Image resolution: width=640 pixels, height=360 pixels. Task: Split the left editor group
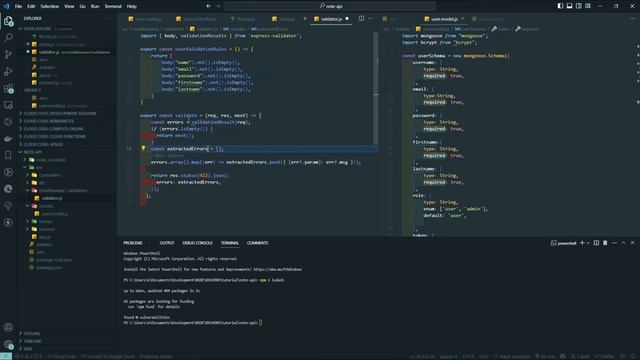[361, 18]
